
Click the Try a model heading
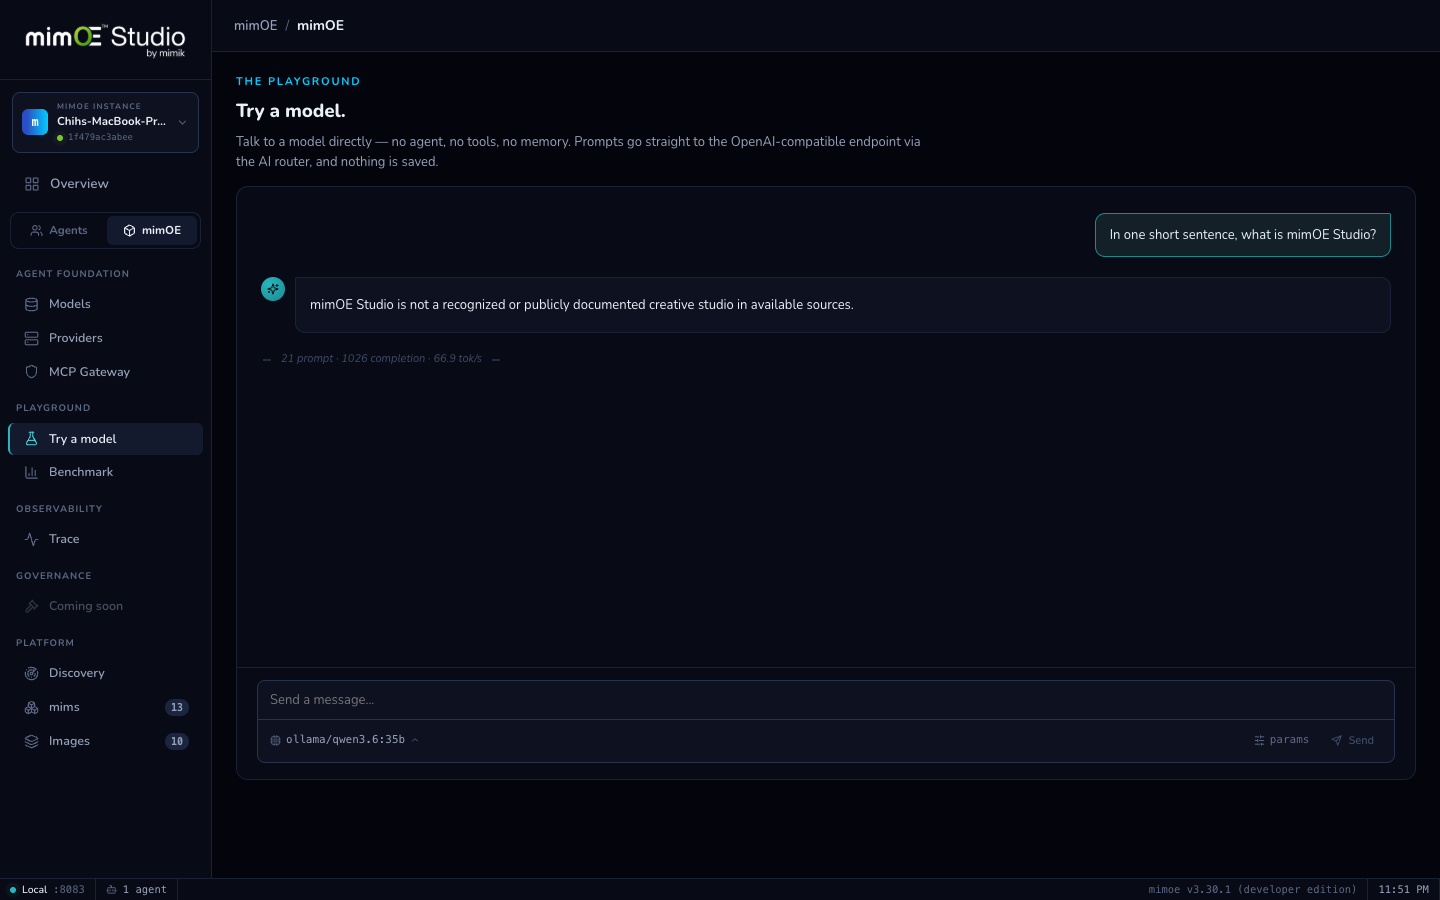(291, 111)
